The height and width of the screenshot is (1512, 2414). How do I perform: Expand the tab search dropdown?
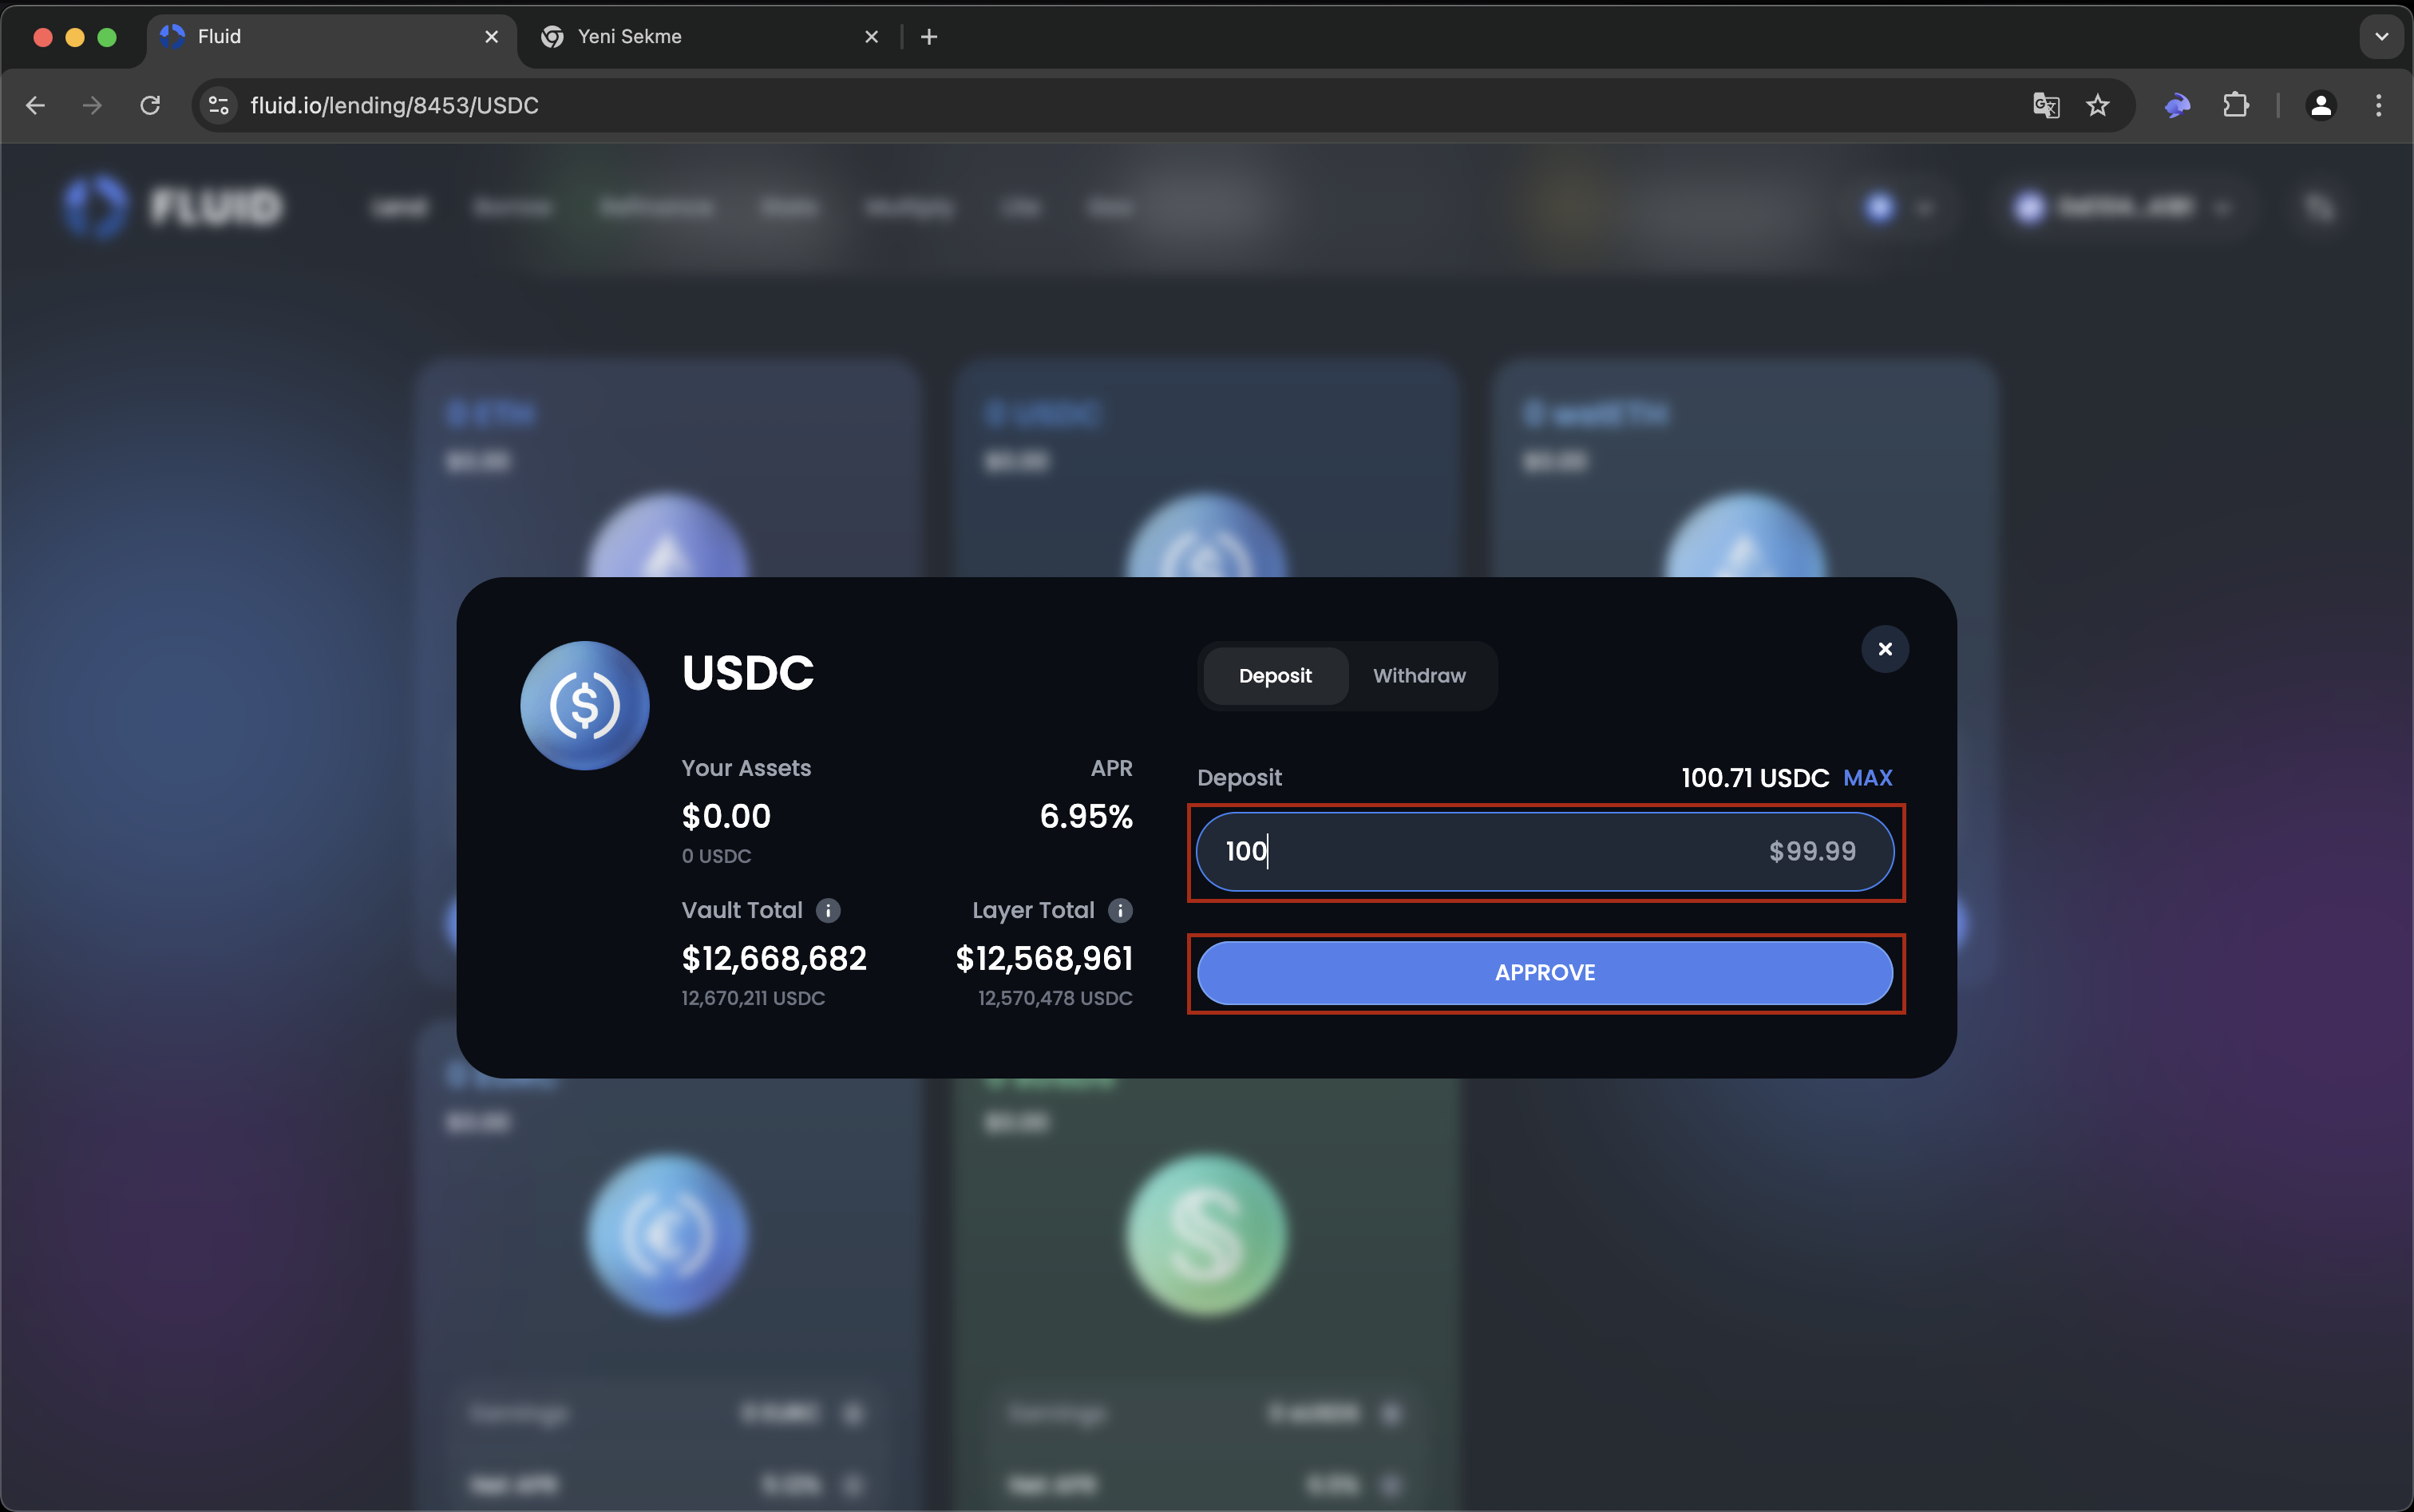click(x=2381, y=37)
